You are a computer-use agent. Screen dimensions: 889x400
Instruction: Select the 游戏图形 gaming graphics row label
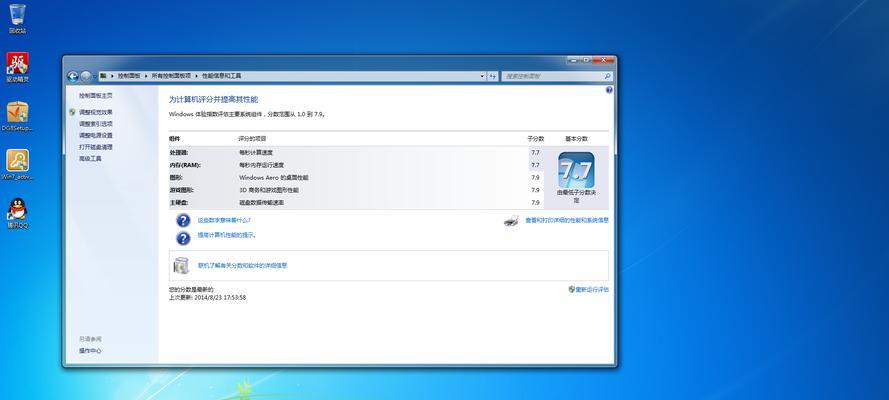[181, 190]
